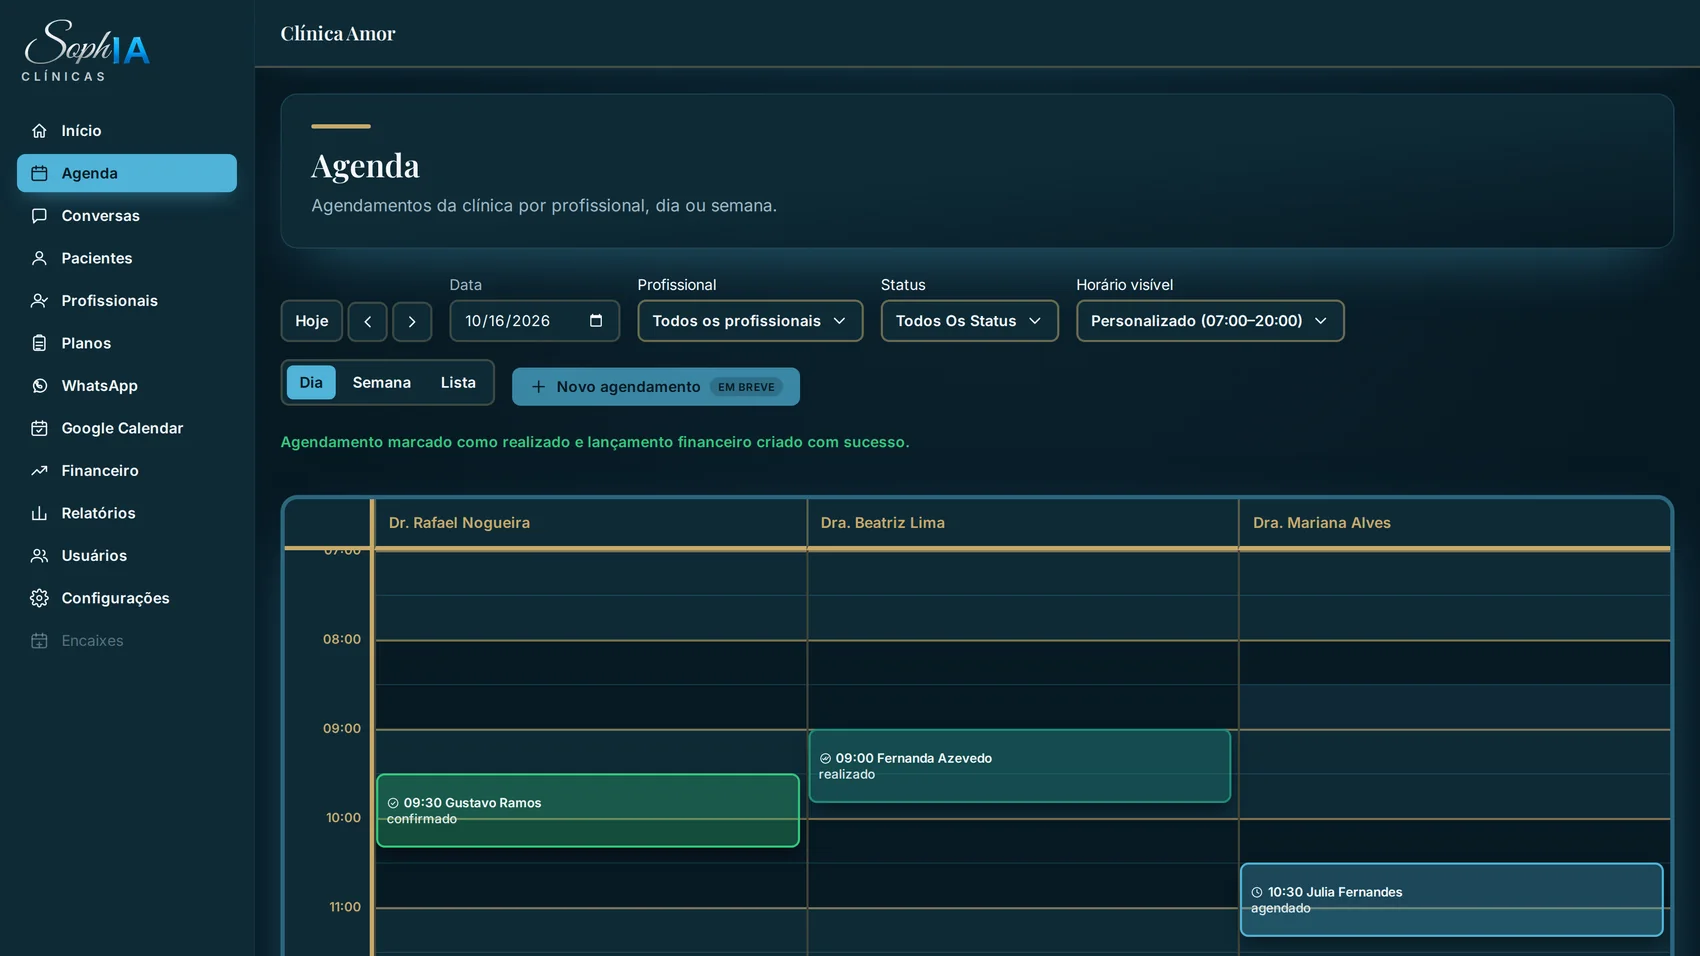Go to previous day arrow
Image resolution: width=1700 pixels, height=956 pixels.
pyautogui.click(x=368, y=322)
